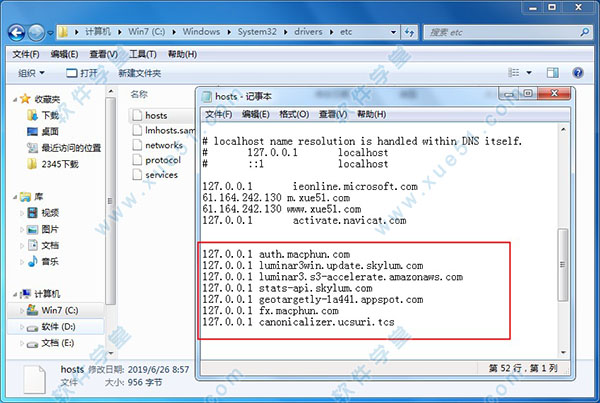The width and height of the screenshot is (600, 403).
Task: Click the folder icon in address bar
Action: [64, 32]
